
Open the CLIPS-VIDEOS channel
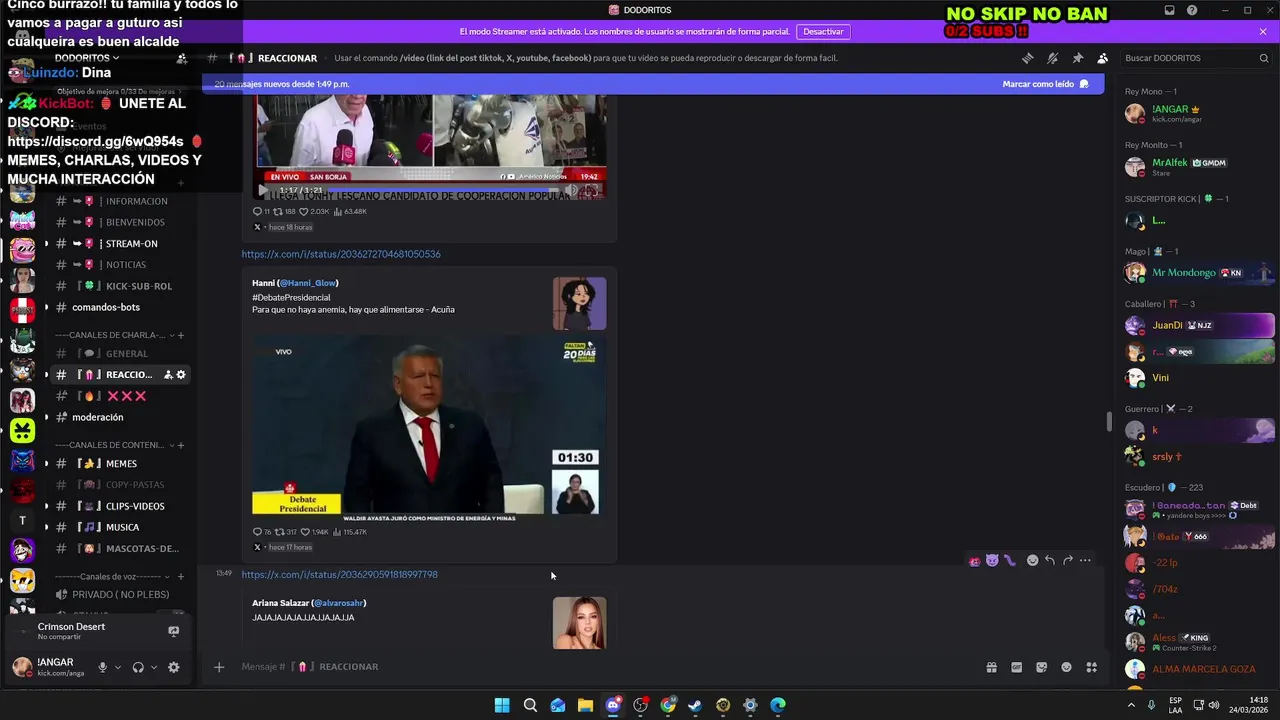coord(120,506)
